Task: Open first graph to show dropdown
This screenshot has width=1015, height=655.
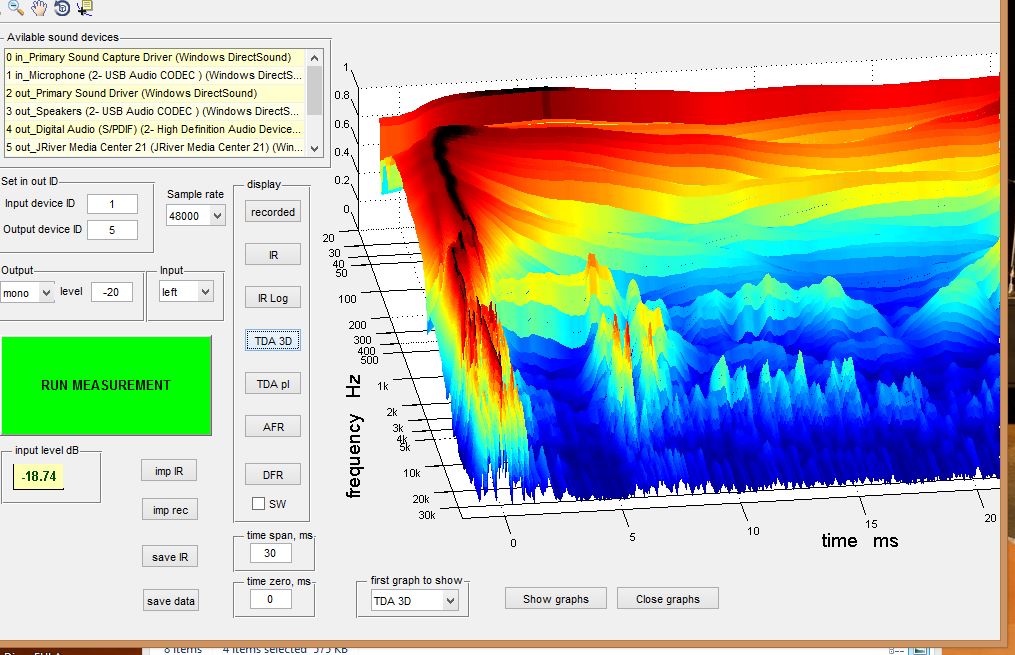Action: (x=414, y=601)
